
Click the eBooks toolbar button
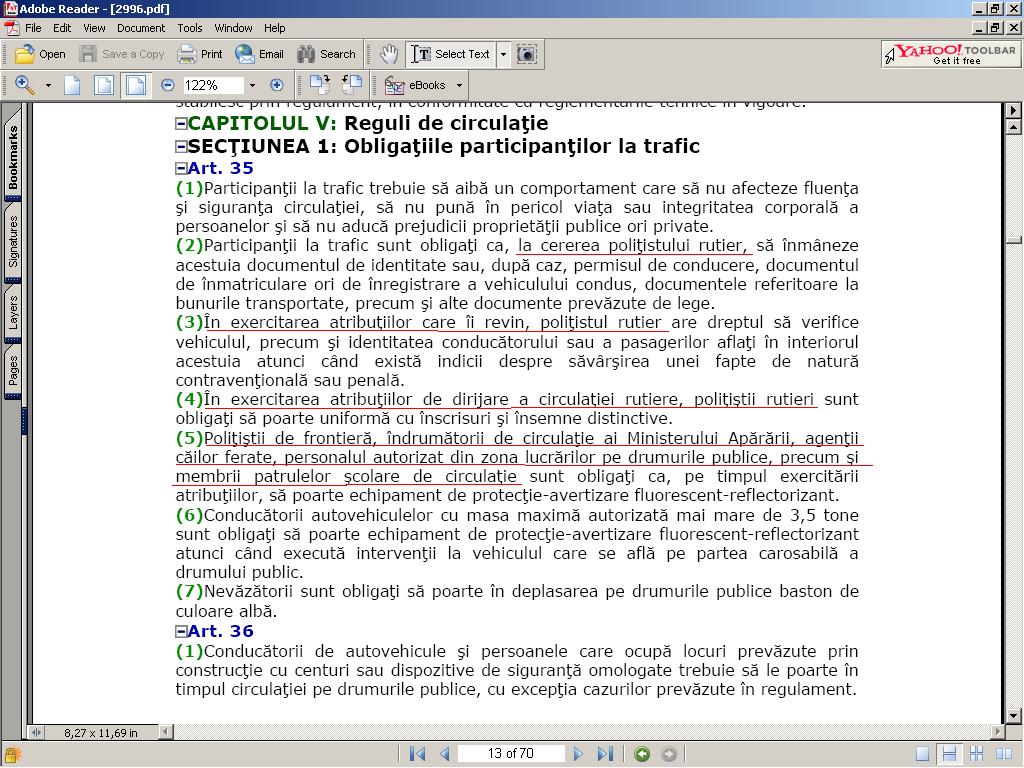415,85
